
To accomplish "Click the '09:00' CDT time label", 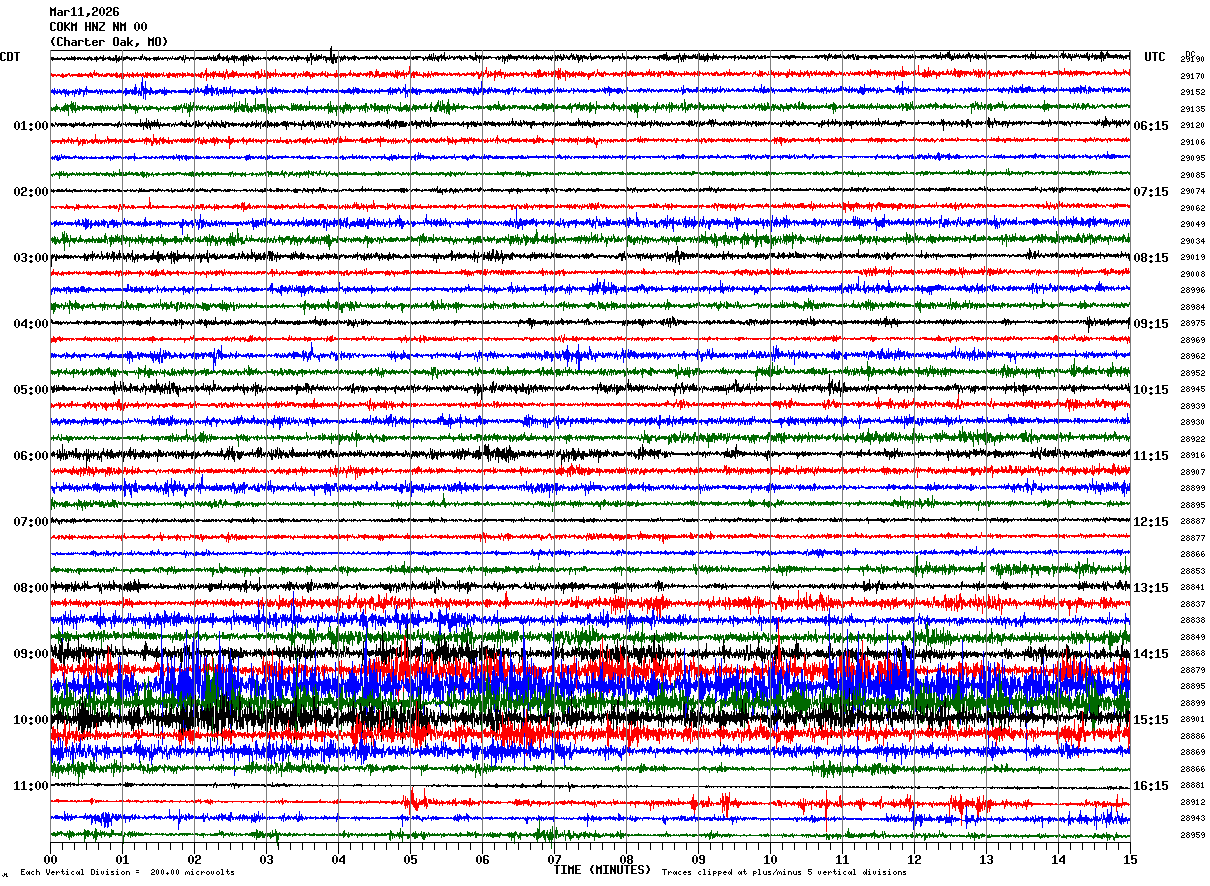I will [x=30, y=654].
